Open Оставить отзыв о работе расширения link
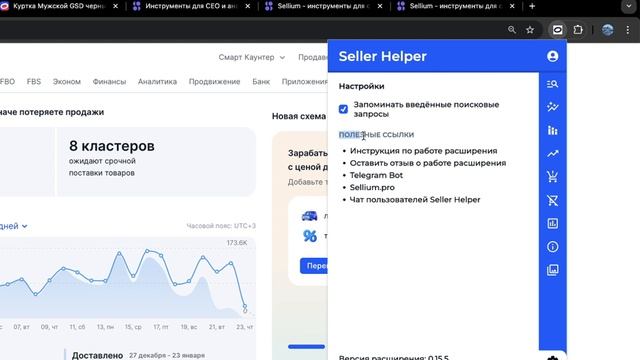Viewport: 640px width, 360px height. point(428,163)
